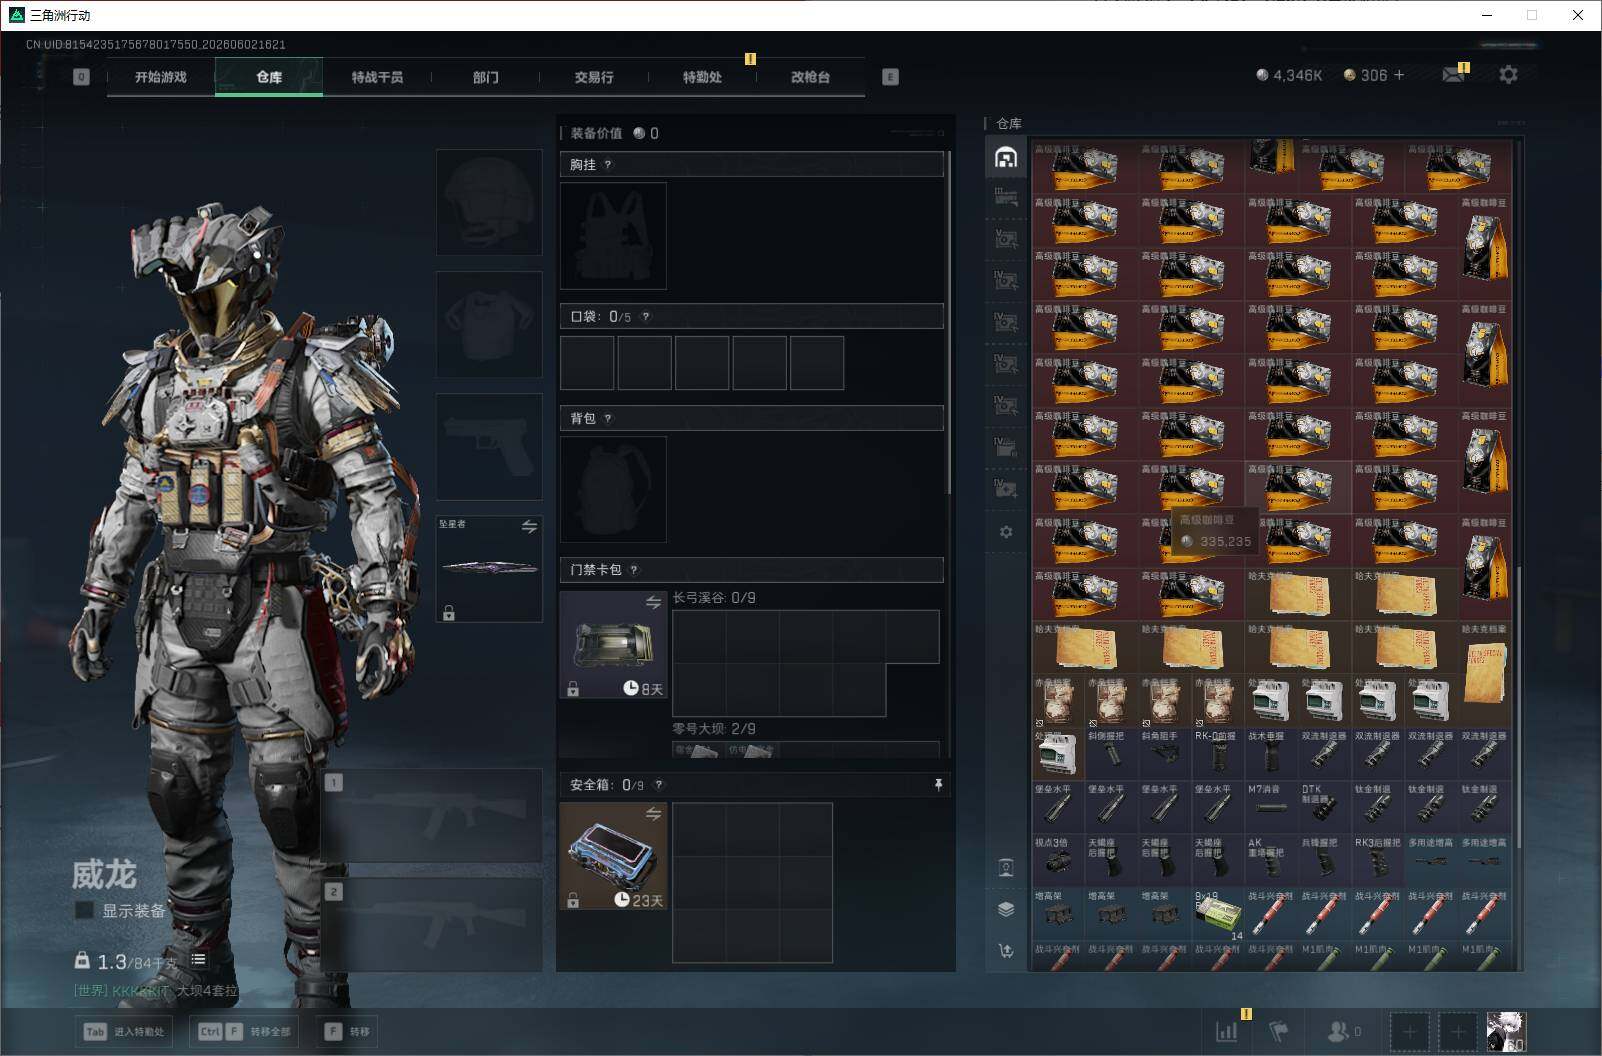The image size is (1602, 1056).
Task: Click the stack layers sort icon
Action: (x=1006, y=909)
